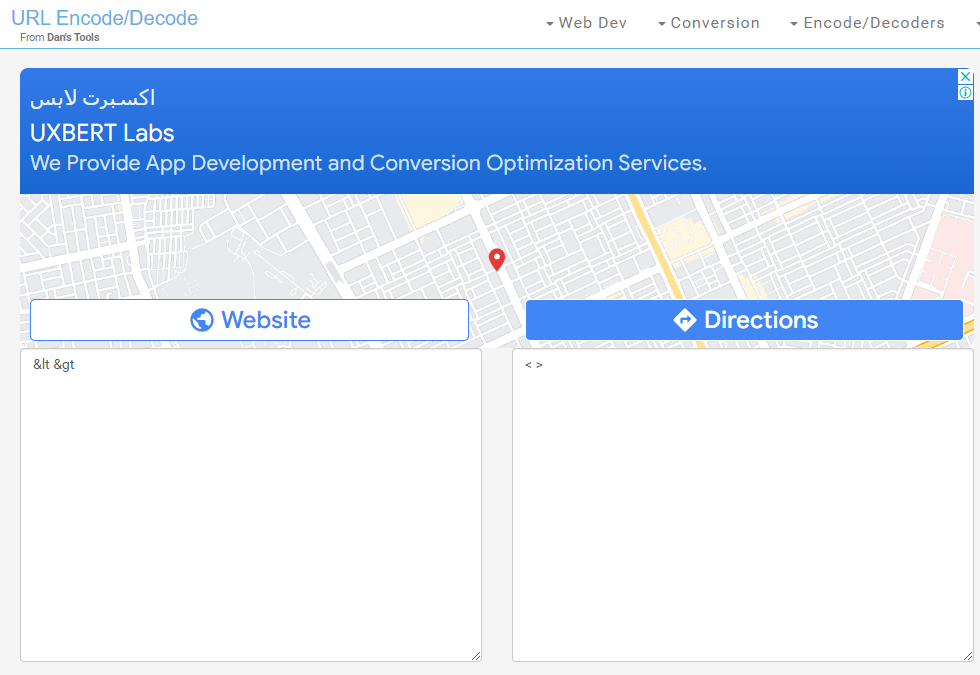The height and width of the screenshot is (675, 980).
Task: Click the right textarea resize handle
Action: pos(968,656)
